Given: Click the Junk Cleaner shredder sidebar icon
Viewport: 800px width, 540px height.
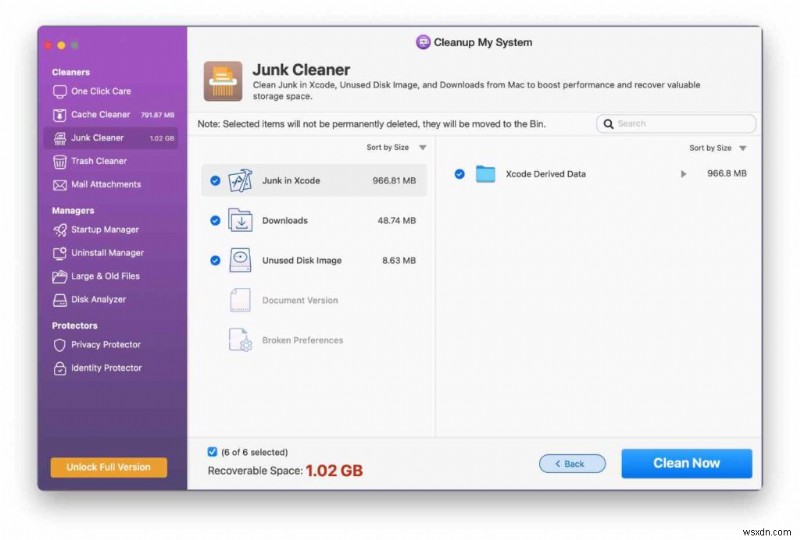Looking at the screenshot, I should tap(60, 138).
